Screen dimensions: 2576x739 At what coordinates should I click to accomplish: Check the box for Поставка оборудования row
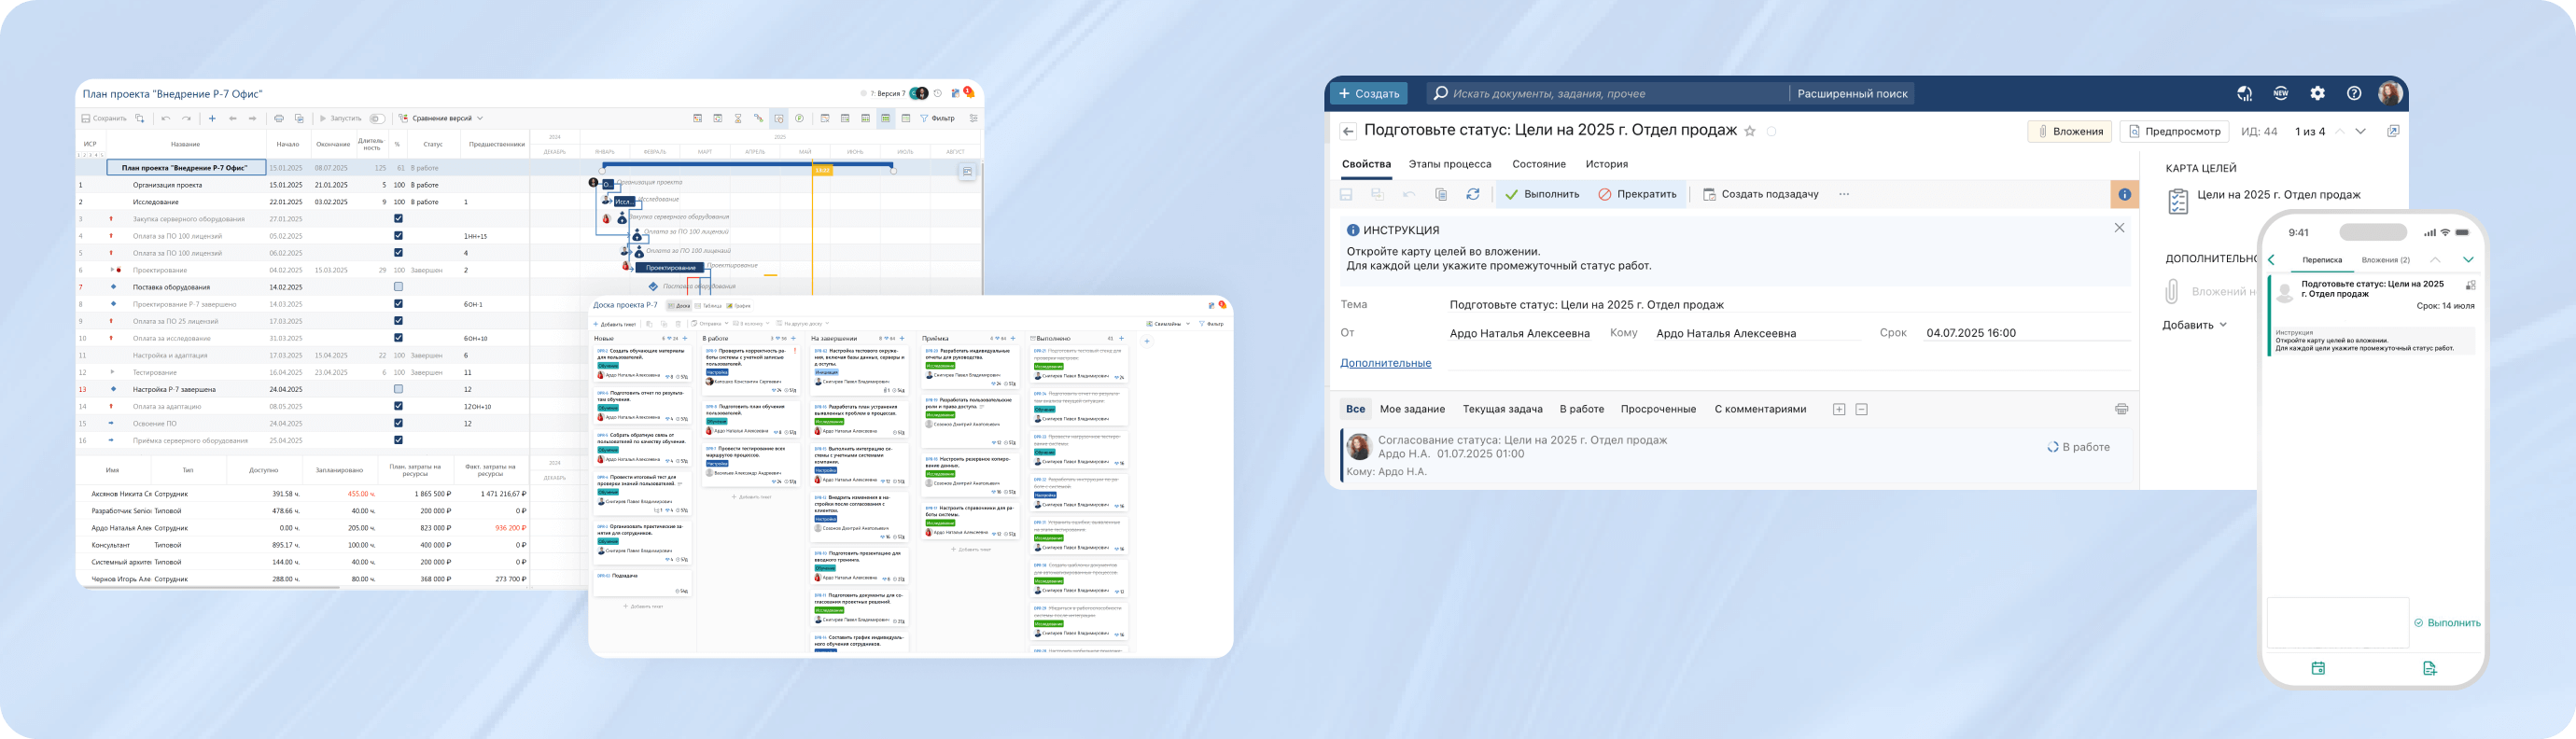point(398,287)
